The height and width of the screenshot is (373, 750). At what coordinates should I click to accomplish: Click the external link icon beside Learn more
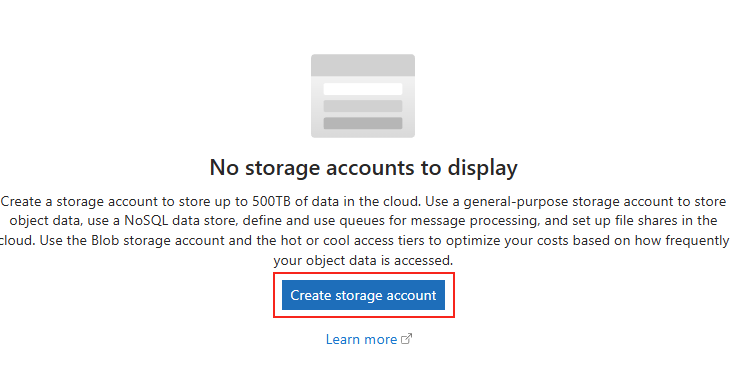coord(406,339)
